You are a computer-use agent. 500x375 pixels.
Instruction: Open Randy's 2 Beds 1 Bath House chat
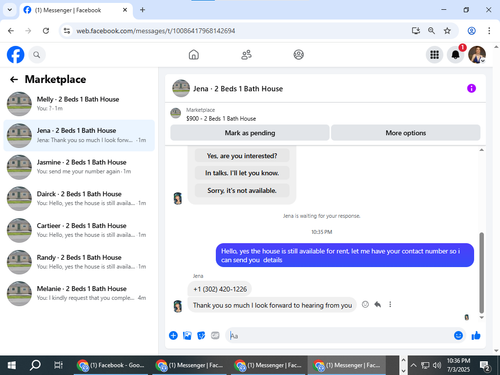(79, 262)
